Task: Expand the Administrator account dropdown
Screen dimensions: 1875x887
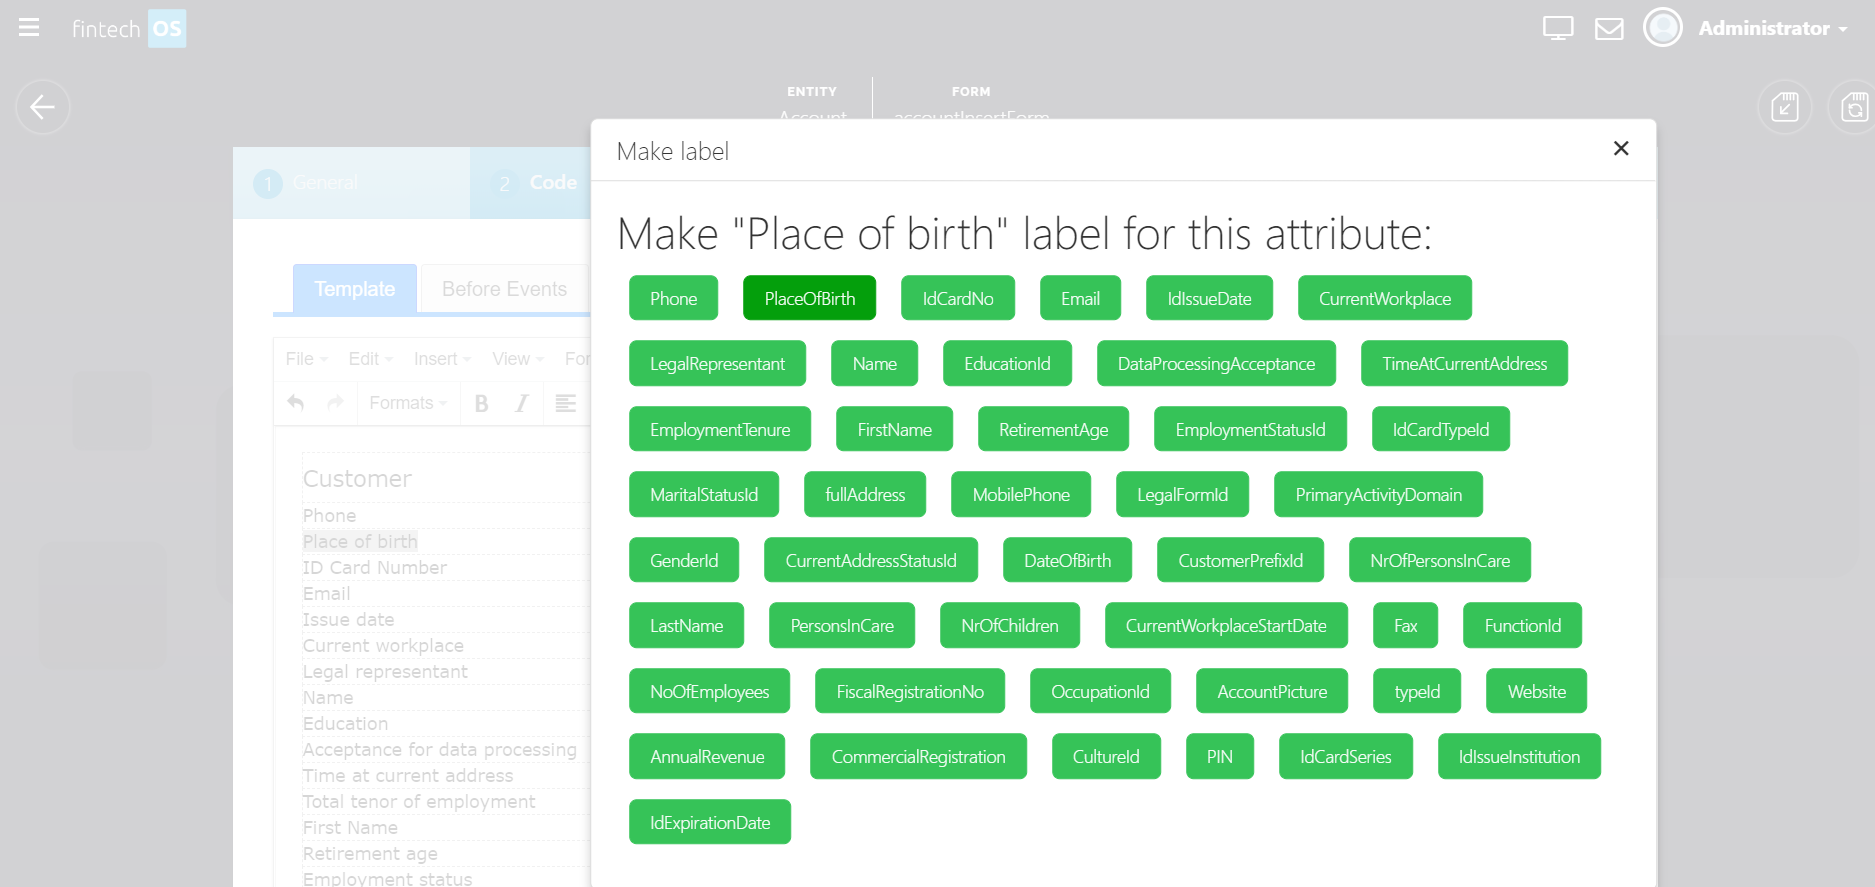Action: tap(1772, 28)
